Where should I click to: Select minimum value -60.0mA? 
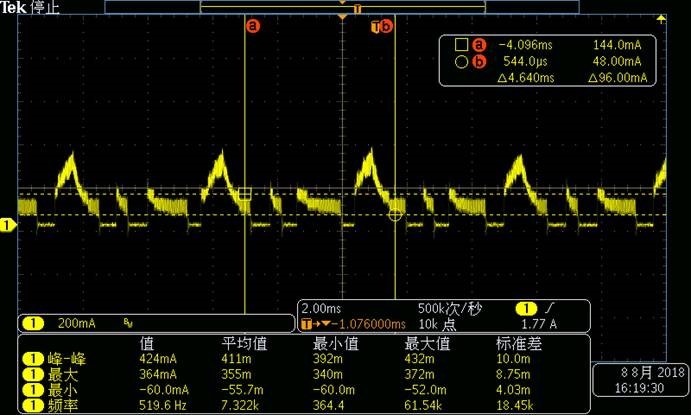coord(164,390)
